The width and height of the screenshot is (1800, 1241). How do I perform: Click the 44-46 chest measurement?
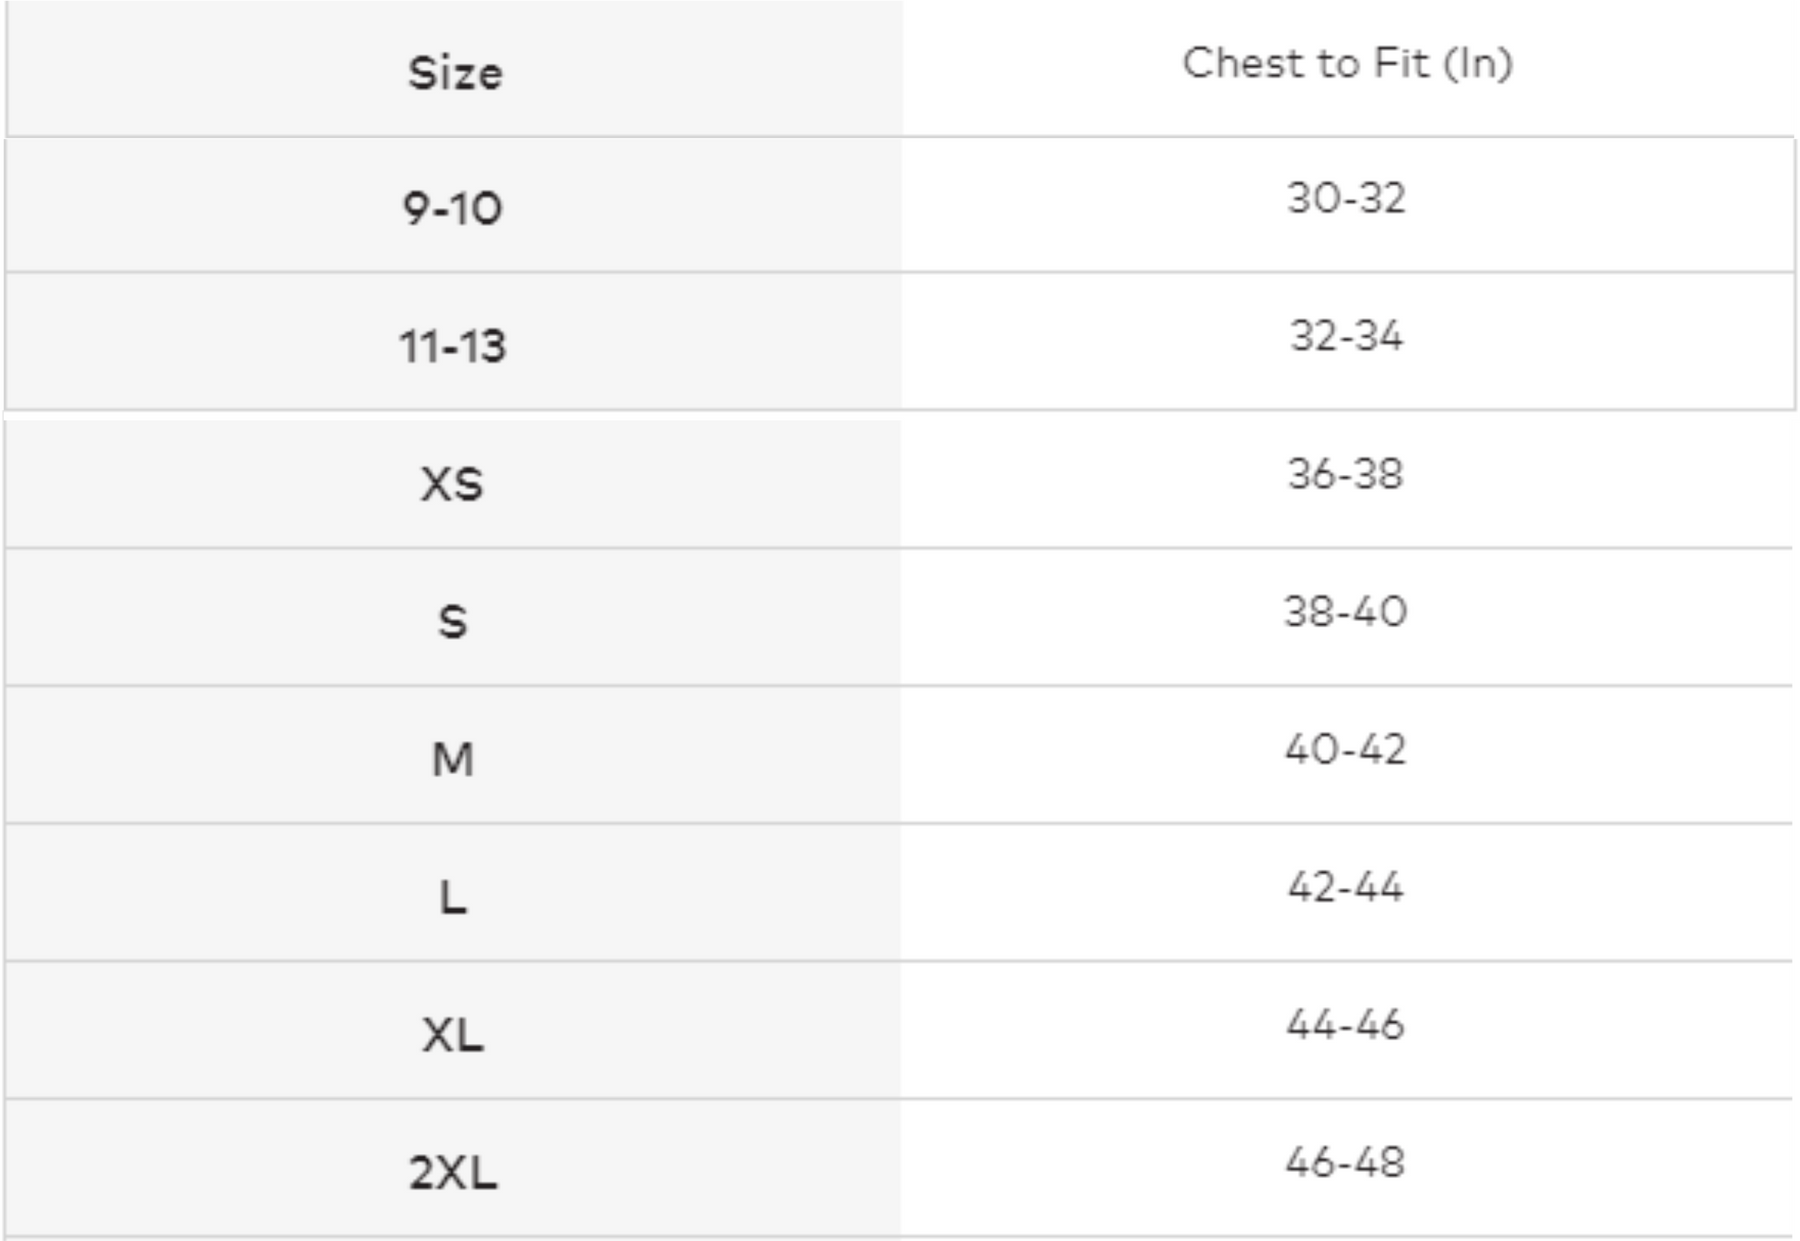coord(1346,1025)
